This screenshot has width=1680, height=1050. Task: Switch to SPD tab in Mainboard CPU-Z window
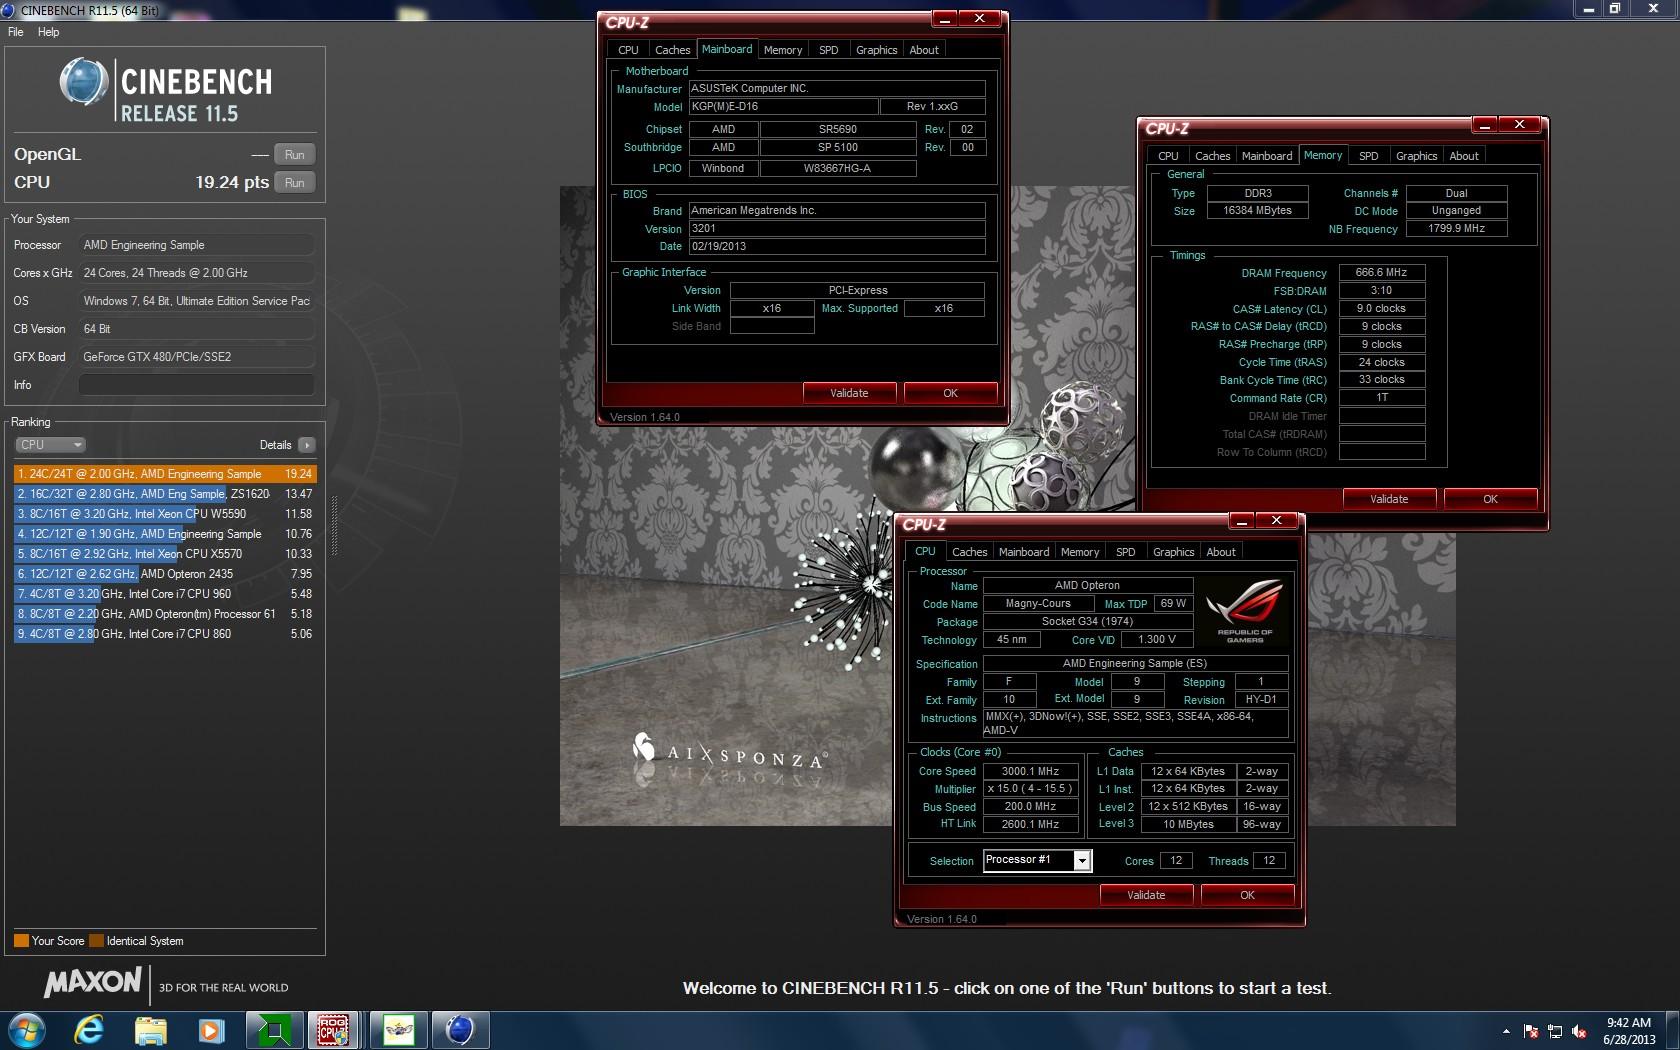pos(829,50)
